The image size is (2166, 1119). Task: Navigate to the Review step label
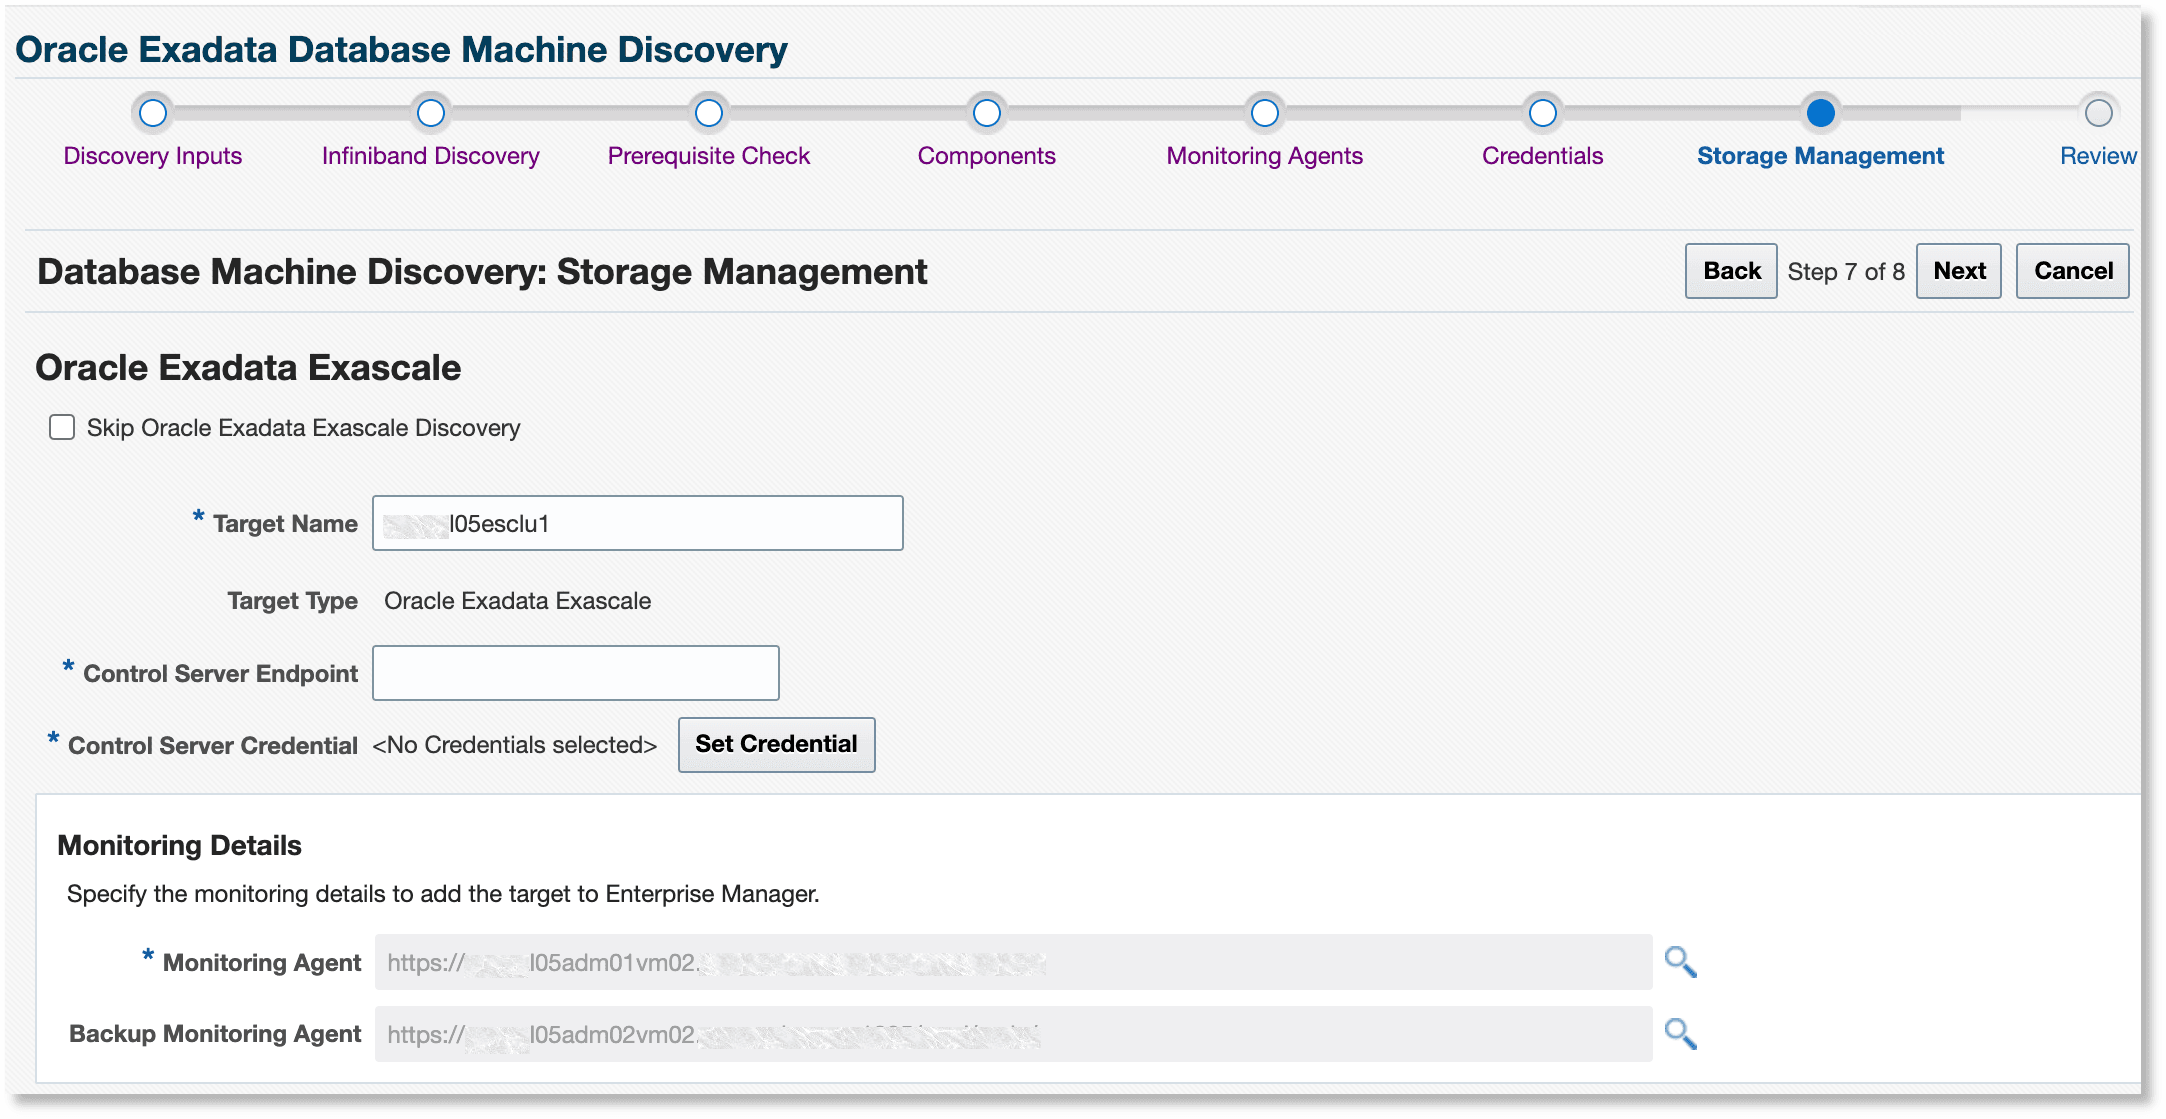(2097, 155)
